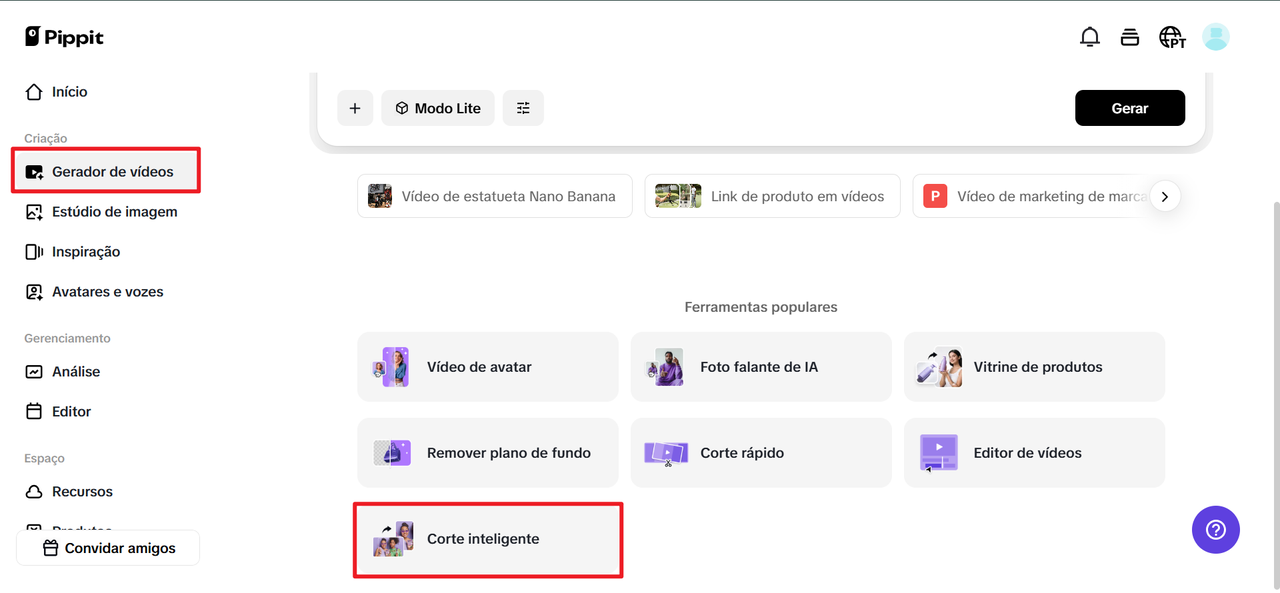This screenshot has width=1280, height=593.
Task: Select Vídeo de estatueta Nano Banana suggestion
Action: 494,196
